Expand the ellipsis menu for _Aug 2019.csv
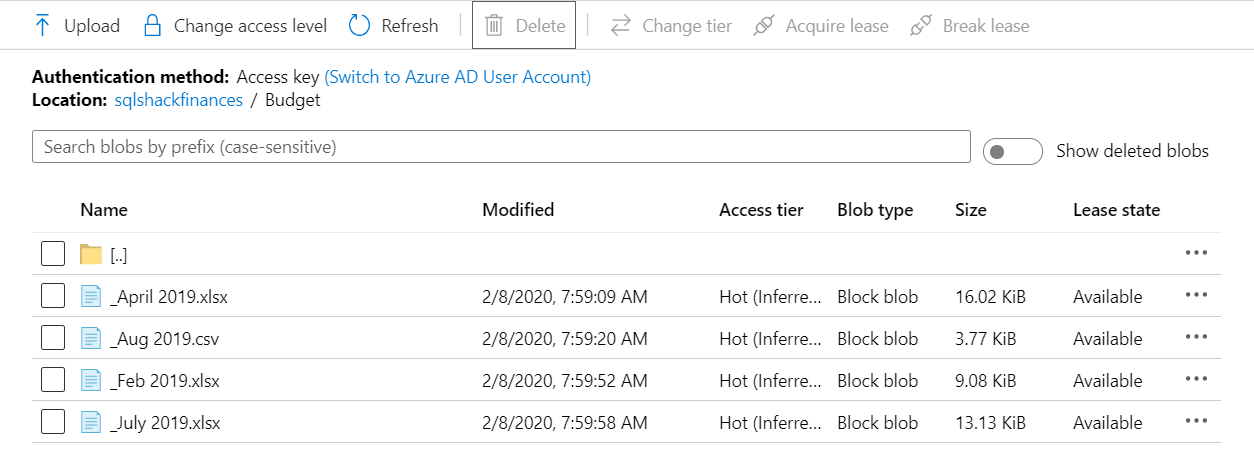This screenshot has height=461, width=1254. pos(1196,338)
